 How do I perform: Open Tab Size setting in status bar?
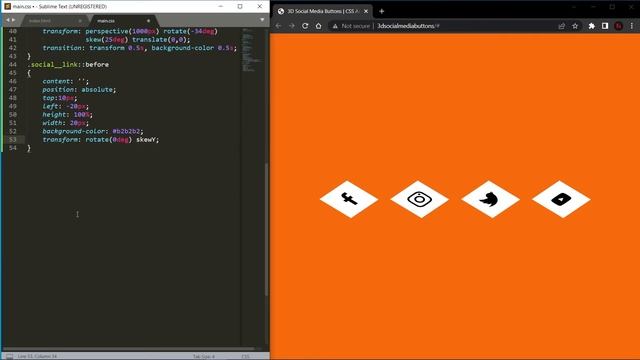coord(204,356)
